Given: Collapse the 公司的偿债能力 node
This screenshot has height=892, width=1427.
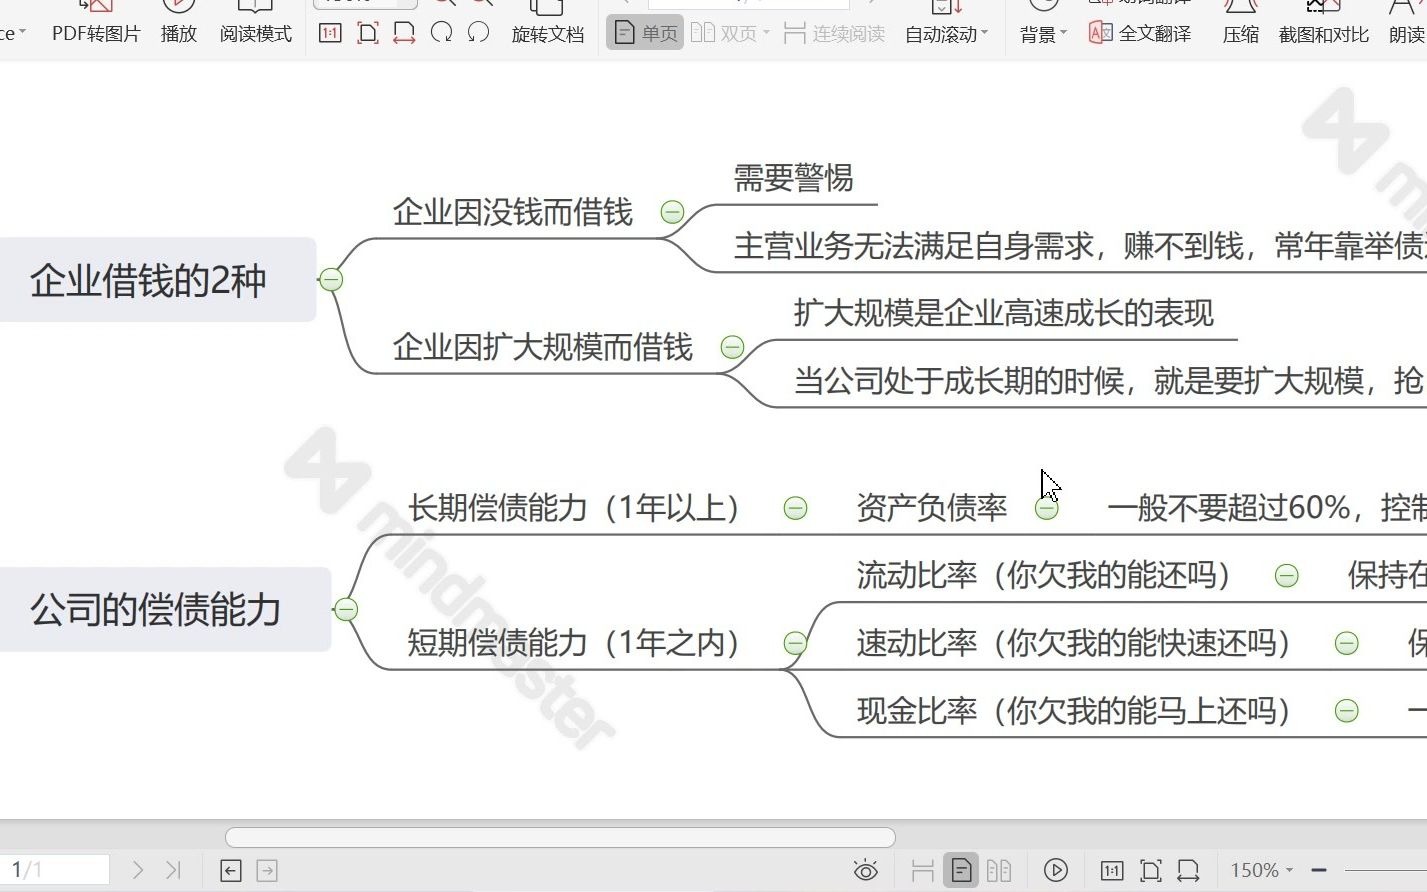Looking at the screenshot, I should [346, 609].
